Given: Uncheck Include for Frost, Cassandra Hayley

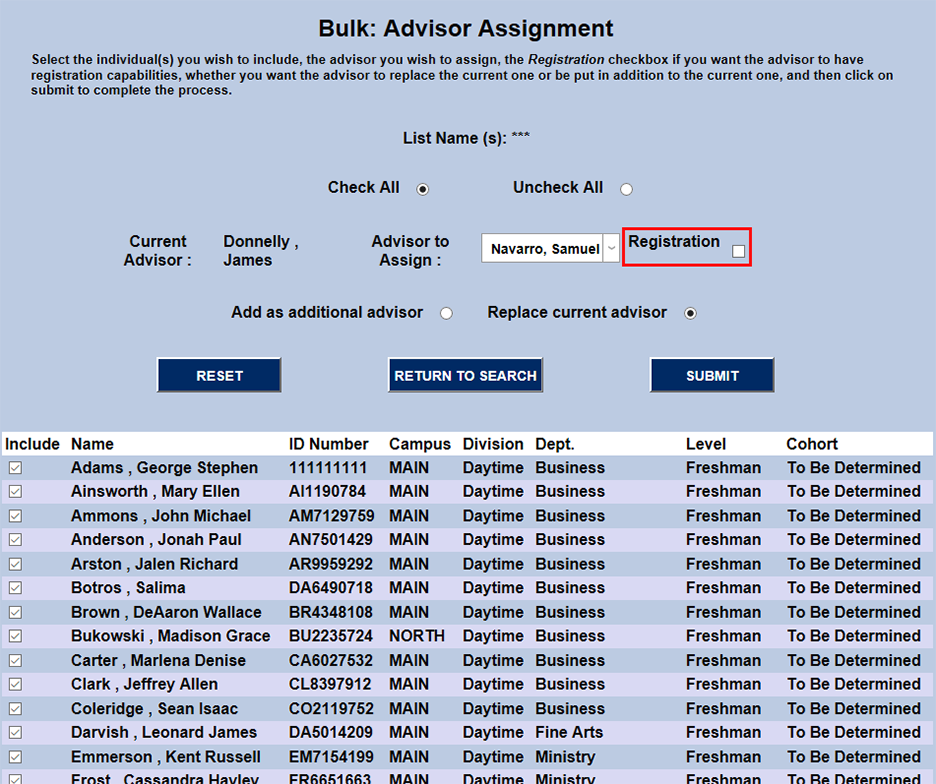Looking at the screenshot, I should (14, 779).
